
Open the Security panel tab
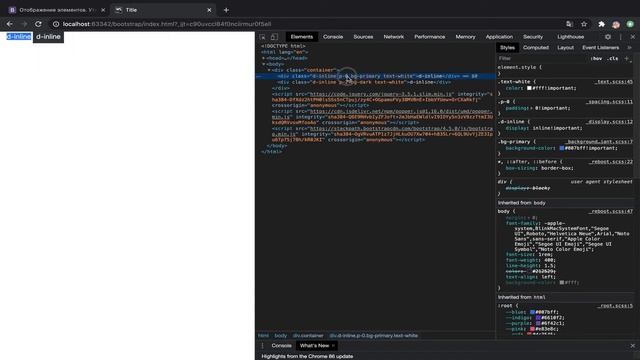[x=533, y=37]
